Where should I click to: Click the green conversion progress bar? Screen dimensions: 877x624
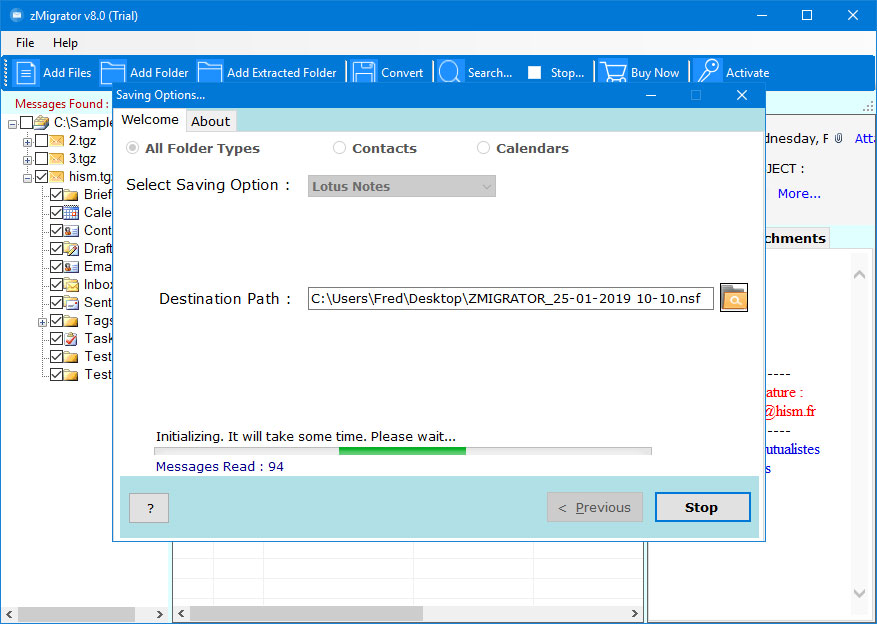pos(402,451)
